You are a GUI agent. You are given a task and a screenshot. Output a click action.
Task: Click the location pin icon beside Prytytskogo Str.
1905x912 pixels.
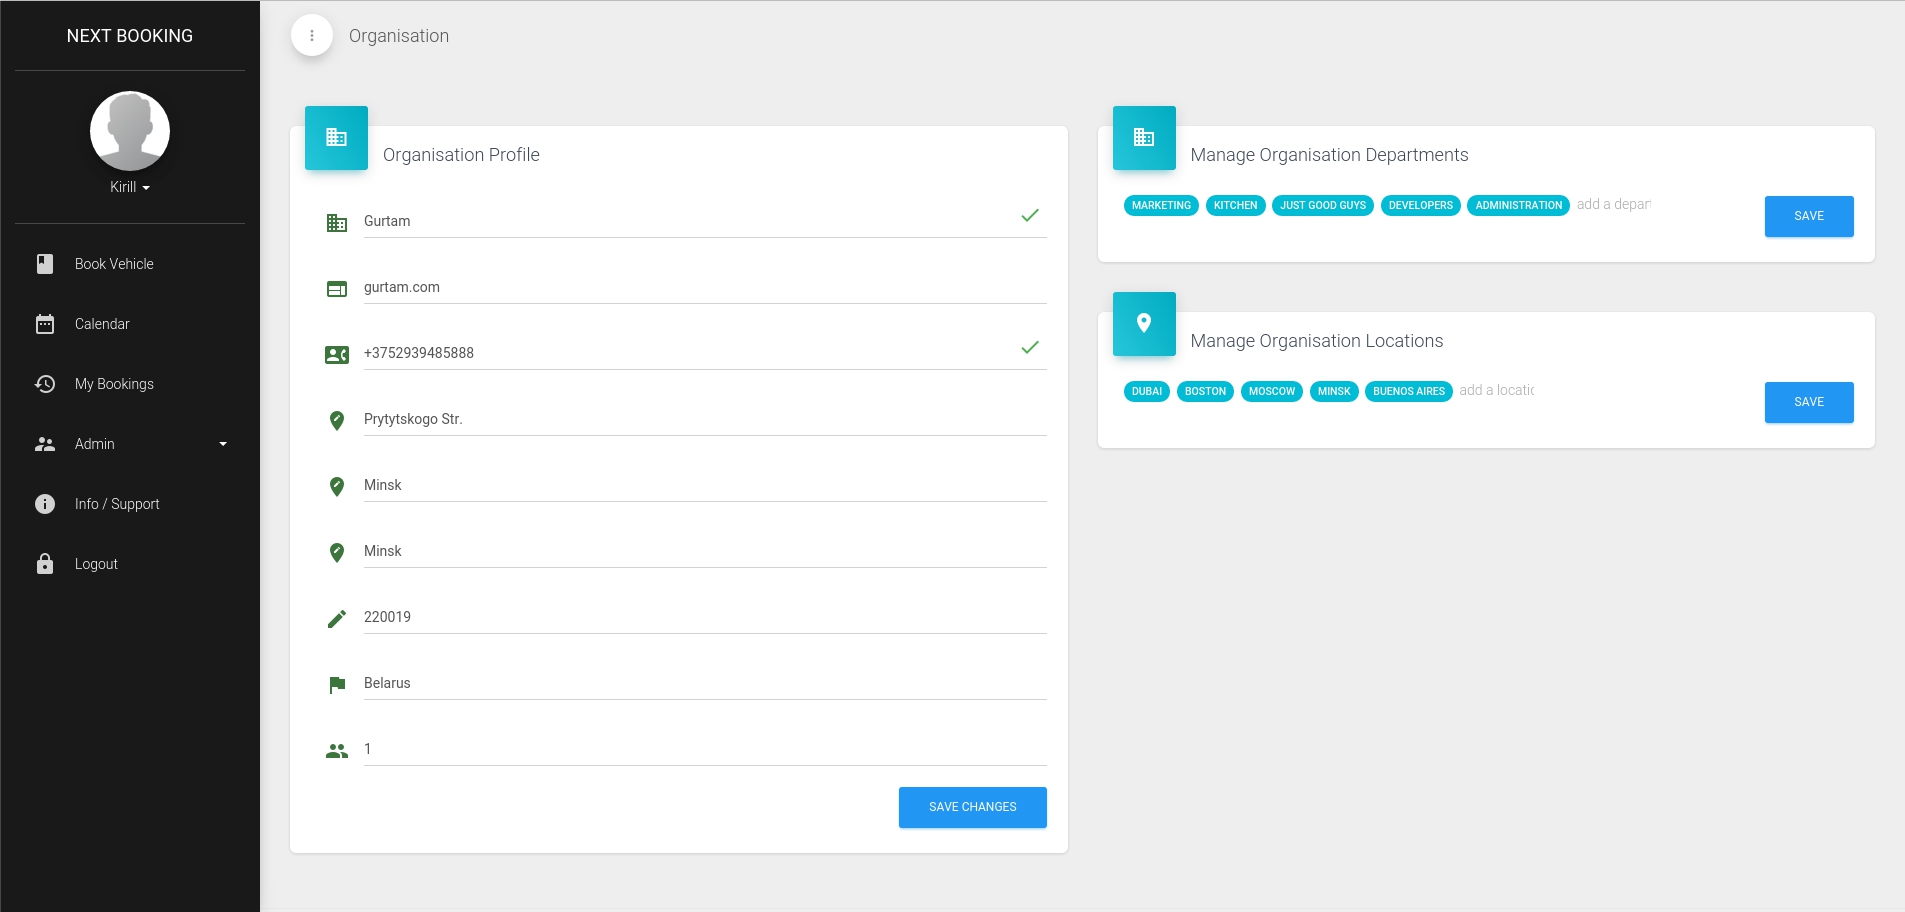tap(338, 420)
